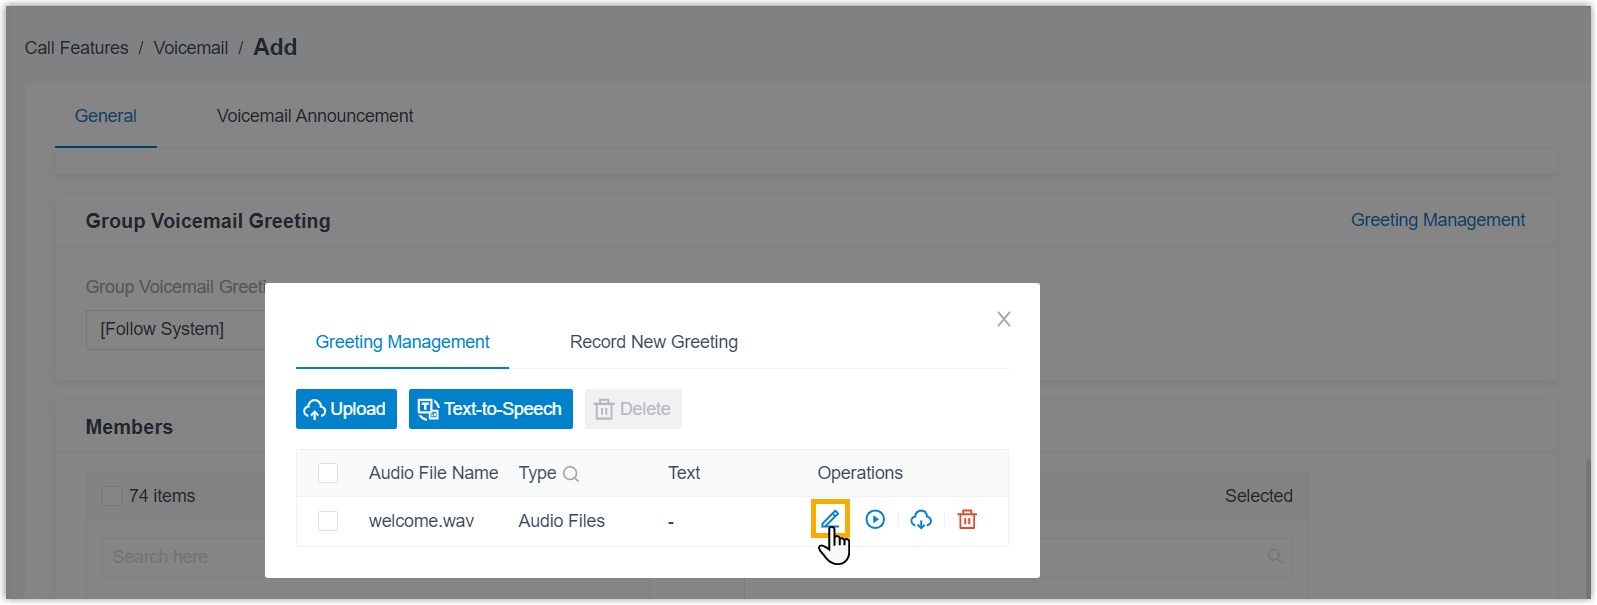
Task: Open the [Follow System] greeting dropdown
Action: tap(176, 329)
